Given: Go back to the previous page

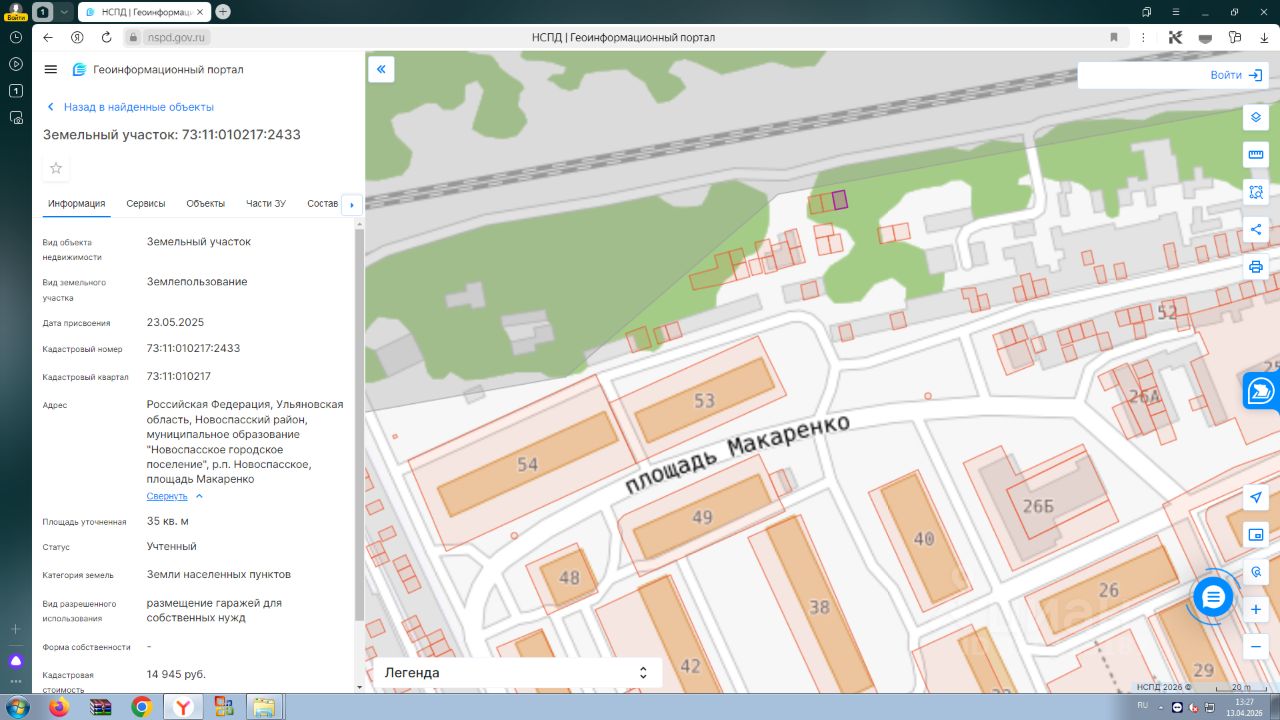Looking at the screenshot, I should tap(48, 37).
